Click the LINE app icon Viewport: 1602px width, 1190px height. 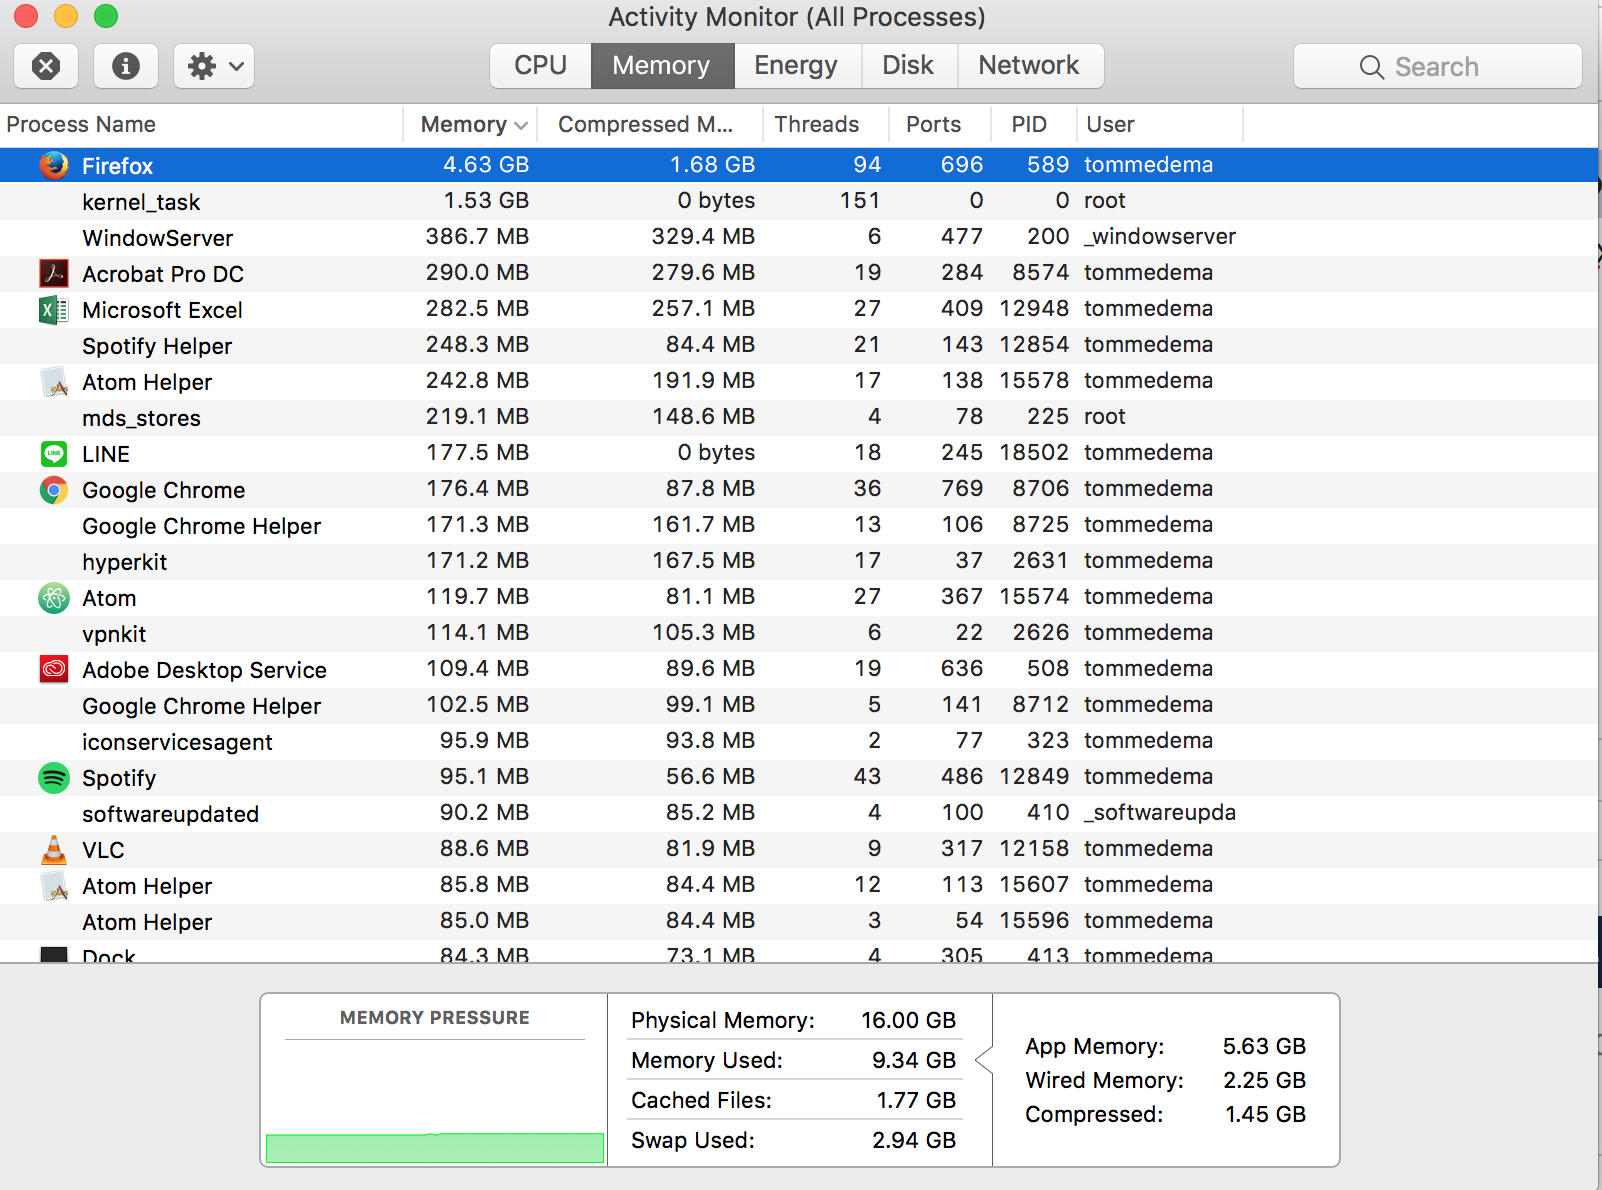54,453
